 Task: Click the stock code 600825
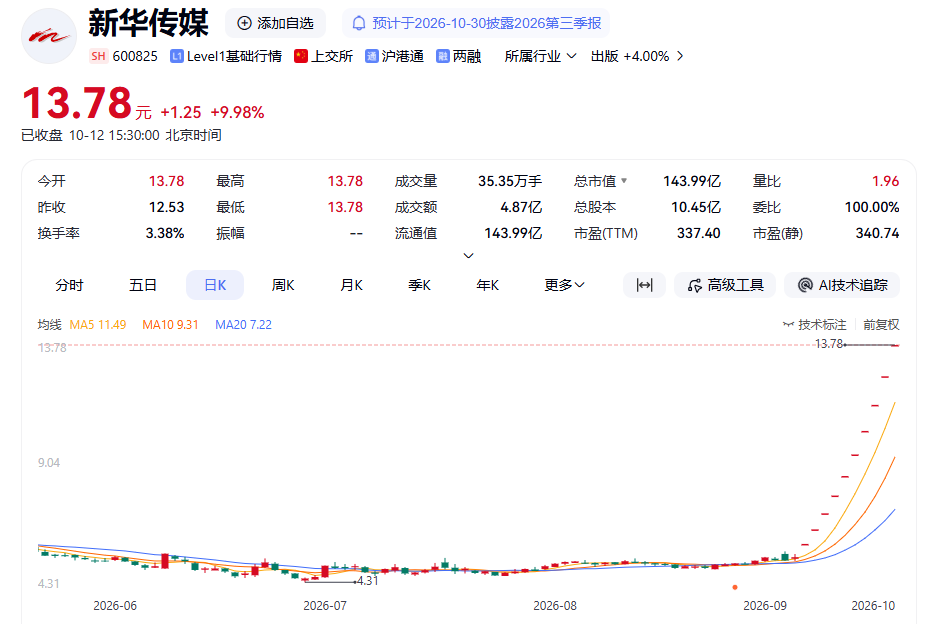pyautogui.click(x=135, y=56)
